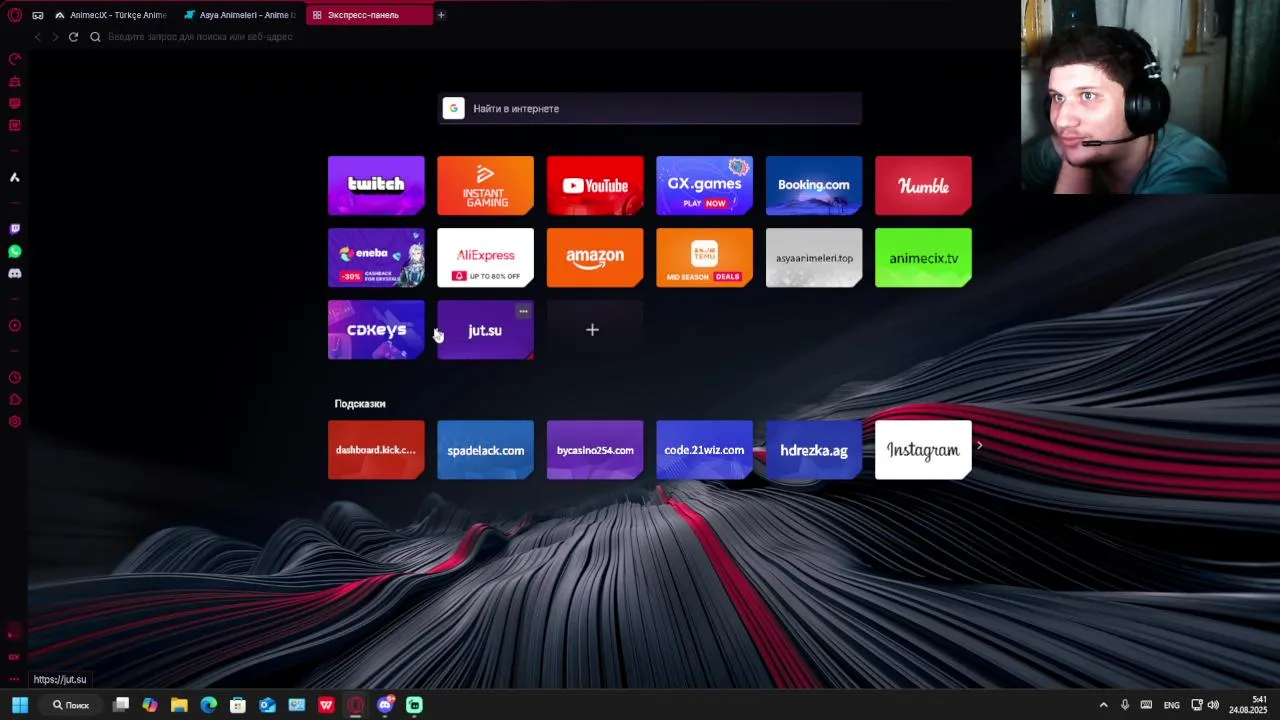The image size is (1280, 720).
Task: Open Discord in the sidebar
Action: pos(14,273)
